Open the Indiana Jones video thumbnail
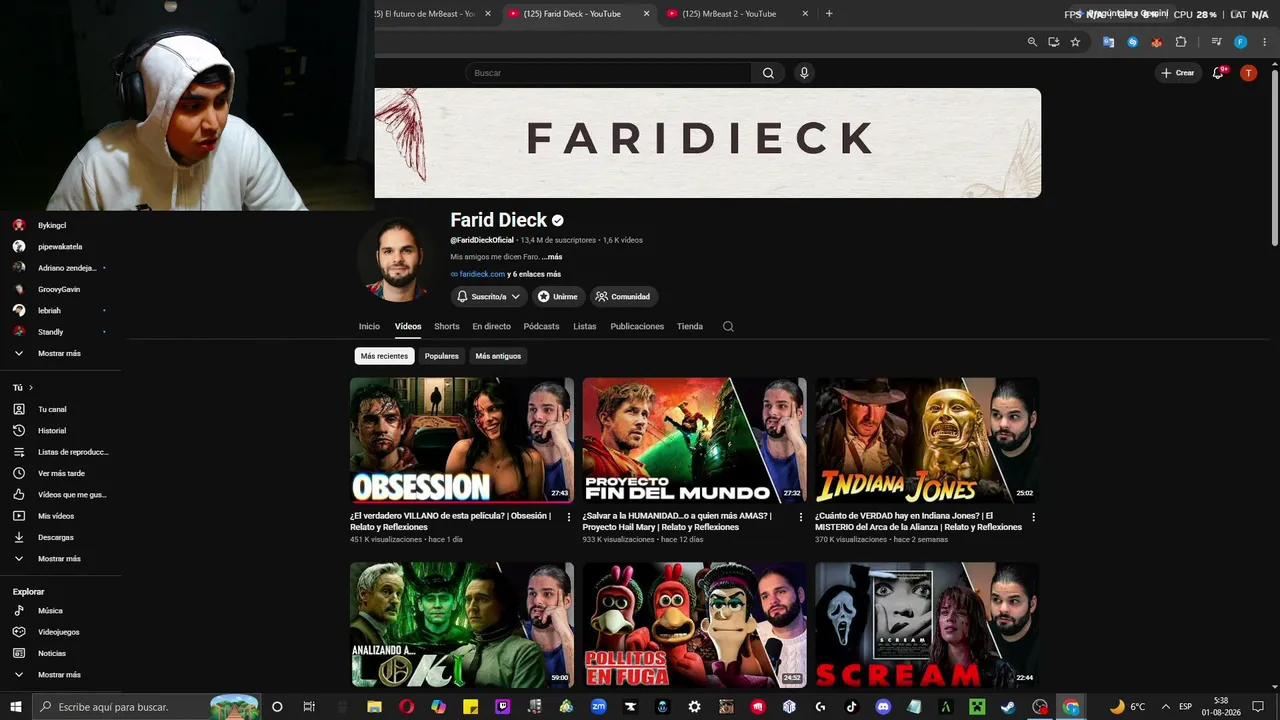The image size is (1280, 720). [x=926, y=440]
